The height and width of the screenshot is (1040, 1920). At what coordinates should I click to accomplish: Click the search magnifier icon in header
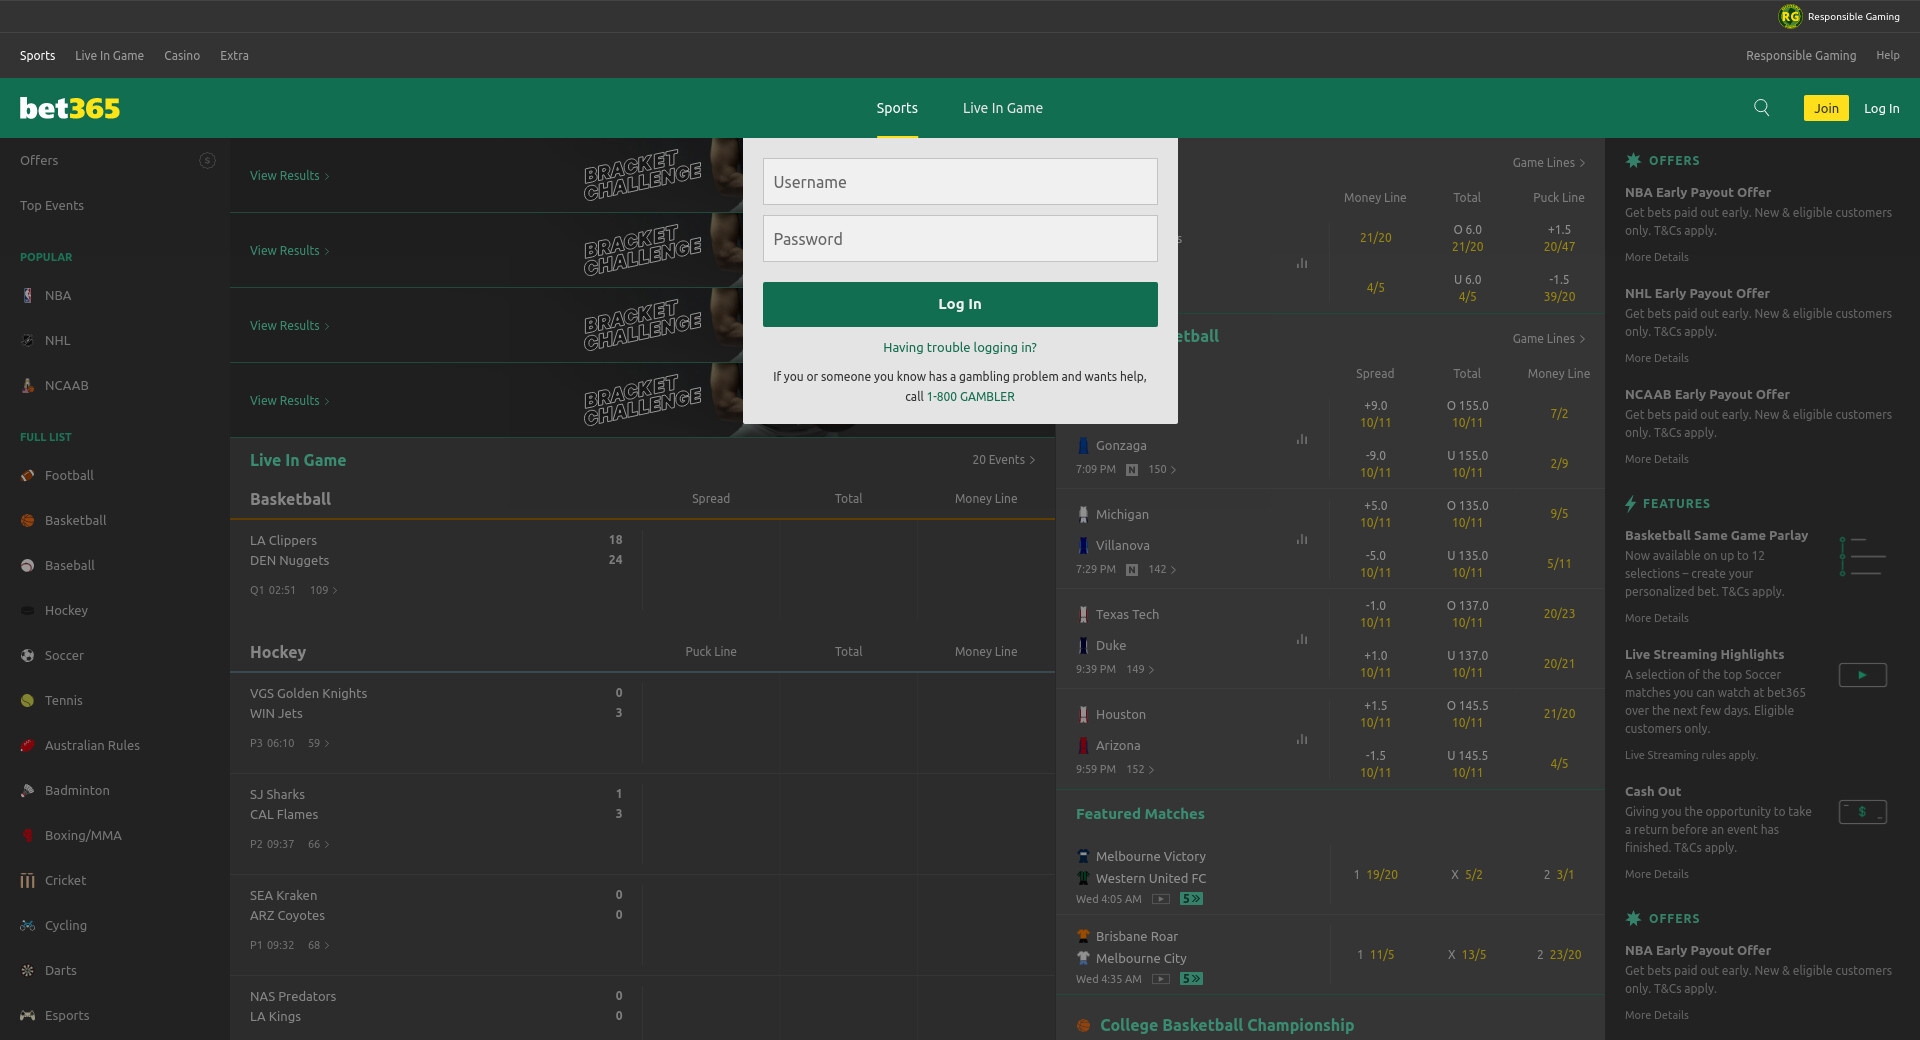point(1761,108)
